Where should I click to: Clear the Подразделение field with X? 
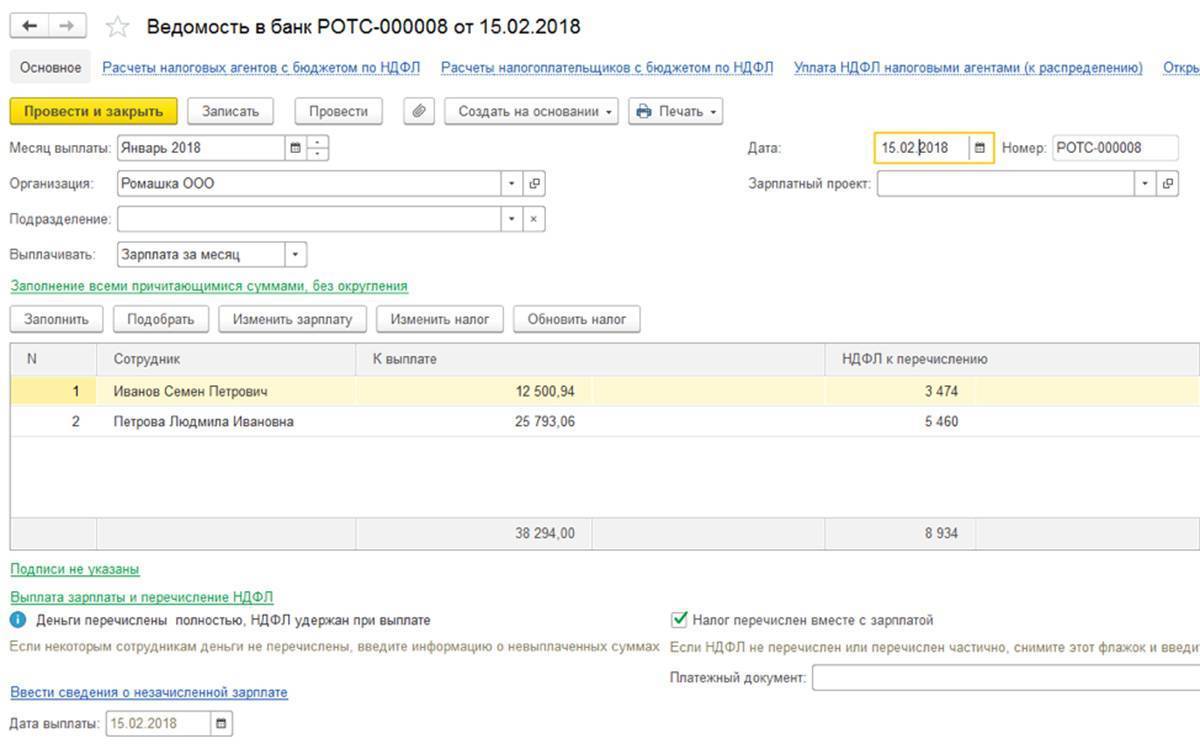[535, 219]
